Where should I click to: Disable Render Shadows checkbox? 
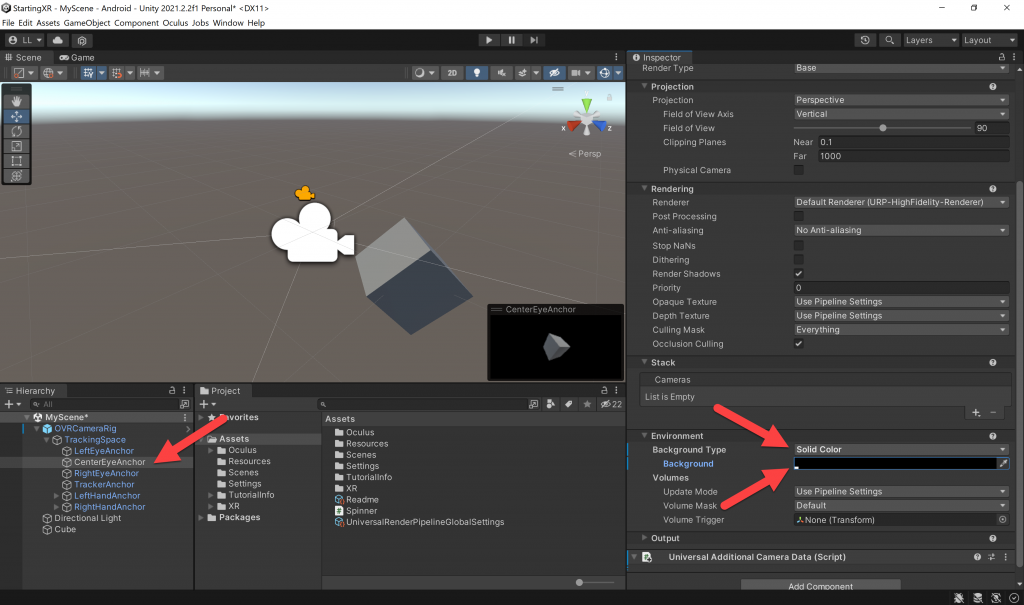pyautogui.click(x=798, y=274)
